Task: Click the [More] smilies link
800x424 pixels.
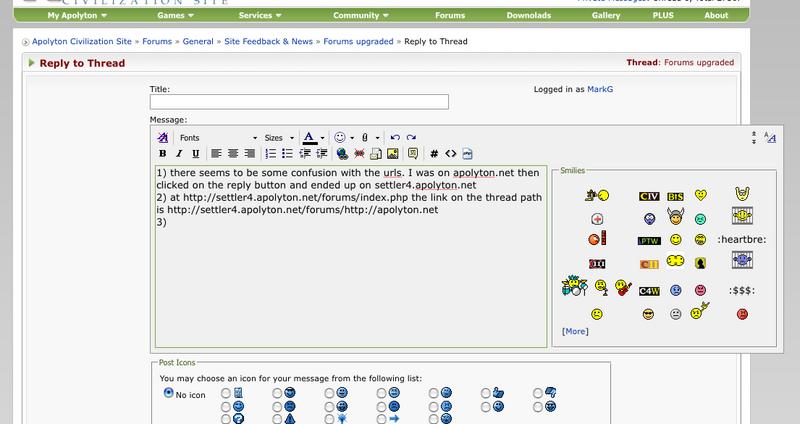Action: 575,330
